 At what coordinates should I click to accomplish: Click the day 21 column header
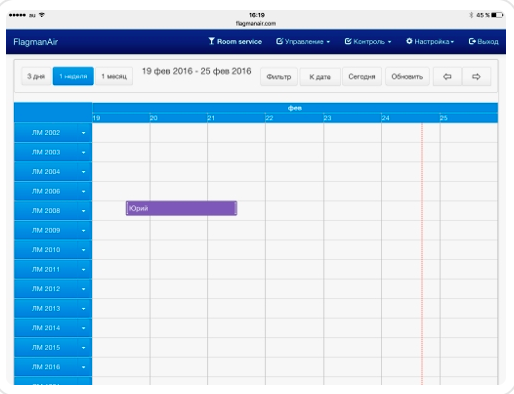236,118
